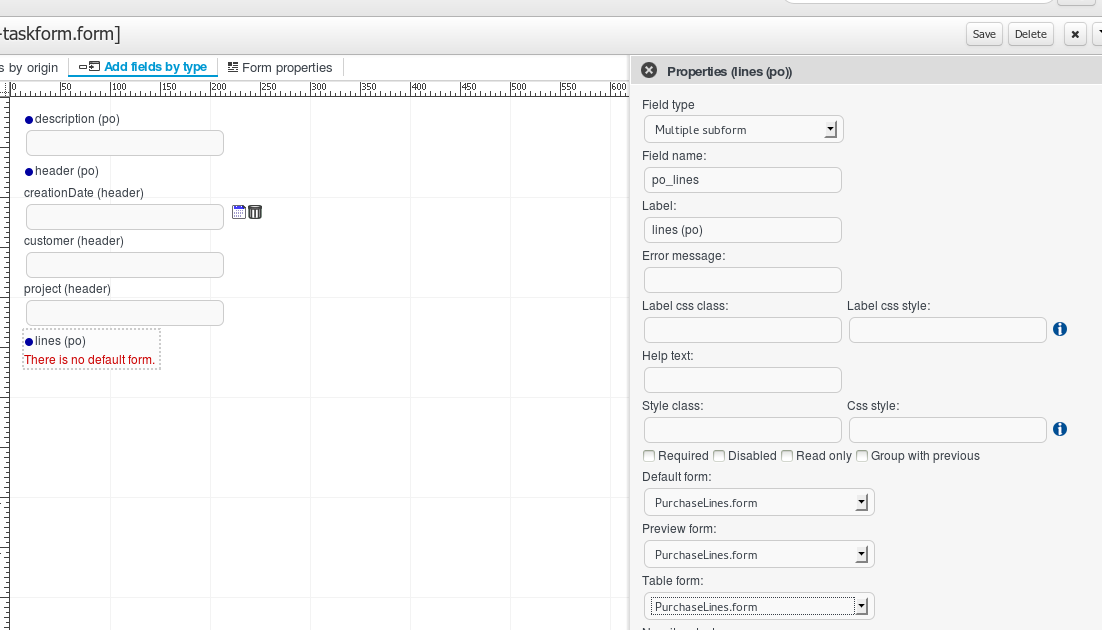The width and height of the screenshot is (1102, 630).
Task: Open the Field type dropdown showing Multiple subform
Action: point(831,128)
